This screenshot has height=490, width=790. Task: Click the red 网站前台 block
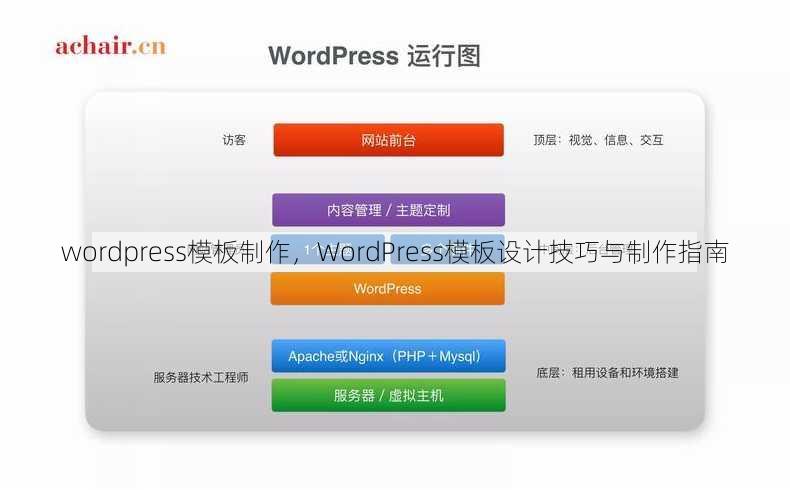(388, 140)
